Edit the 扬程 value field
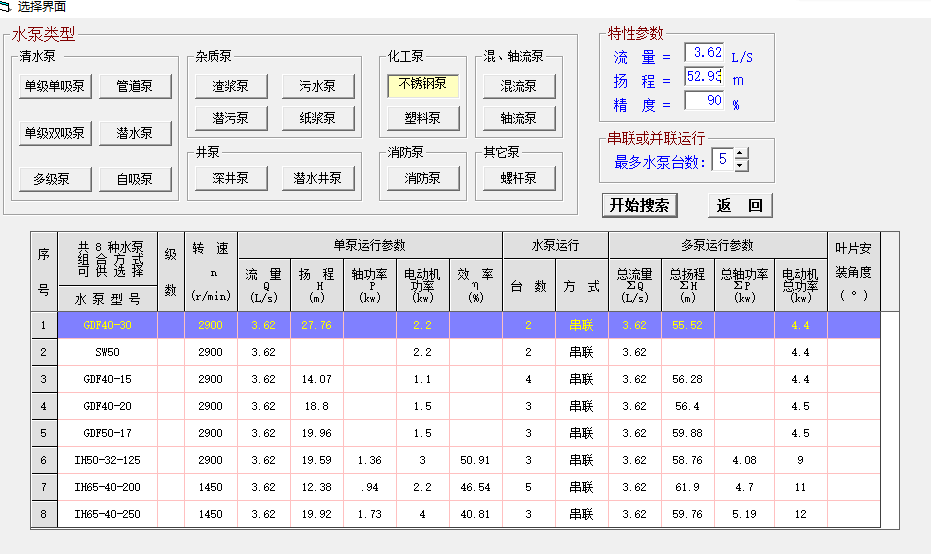The image size is (931, 554). tap(704, 77)
